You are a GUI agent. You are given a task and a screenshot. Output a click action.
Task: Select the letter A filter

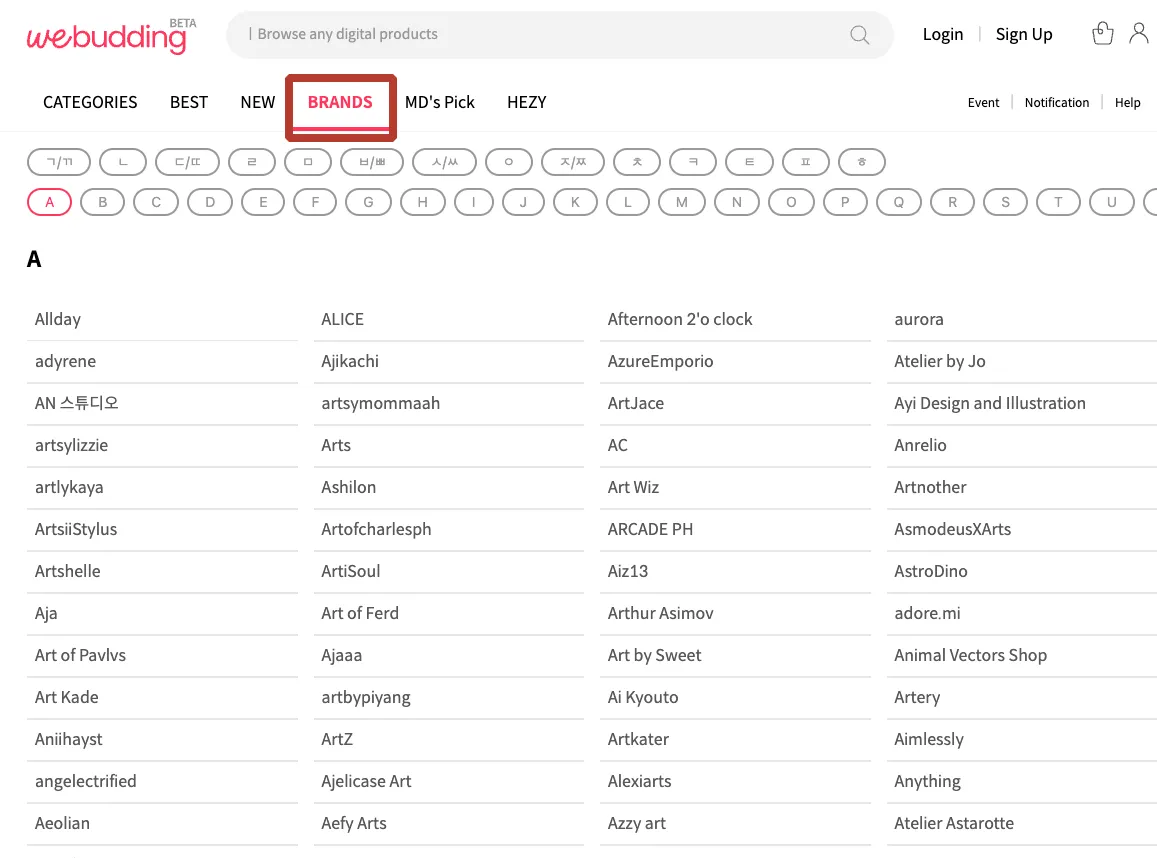[x=49, y=202]
